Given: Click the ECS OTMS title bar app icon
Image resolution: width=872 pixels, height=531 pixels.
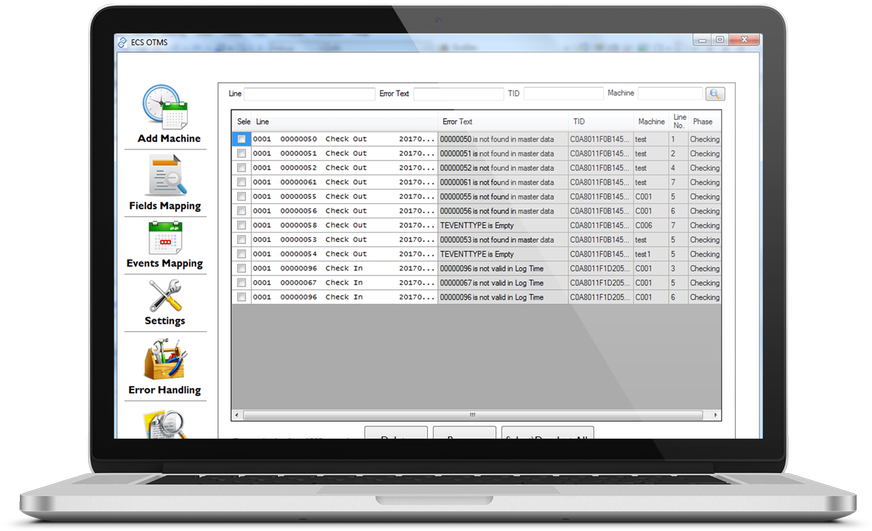Looking at the screenshot, I should (122, 42).
